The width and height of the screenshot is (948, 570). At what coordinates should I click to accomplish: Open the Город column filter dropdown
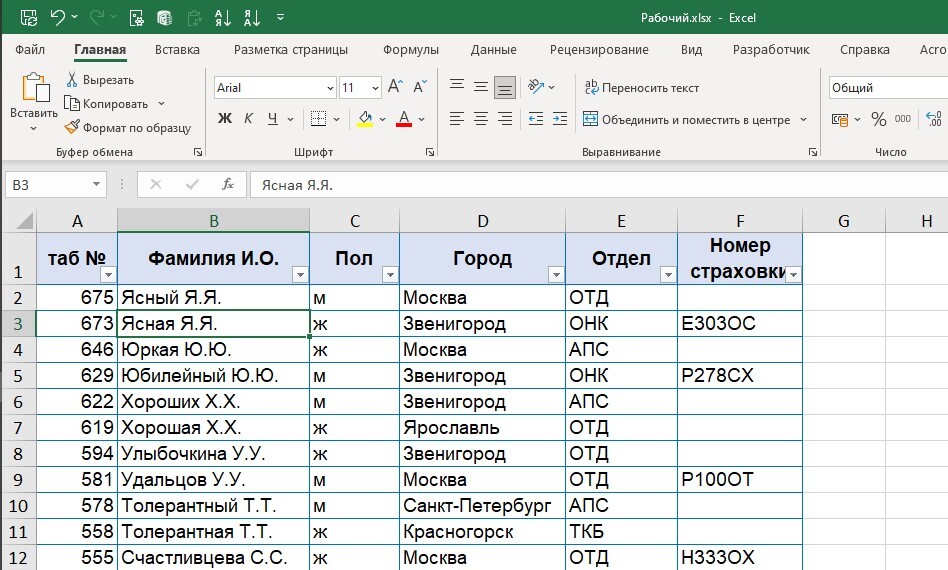coord(556,275)
